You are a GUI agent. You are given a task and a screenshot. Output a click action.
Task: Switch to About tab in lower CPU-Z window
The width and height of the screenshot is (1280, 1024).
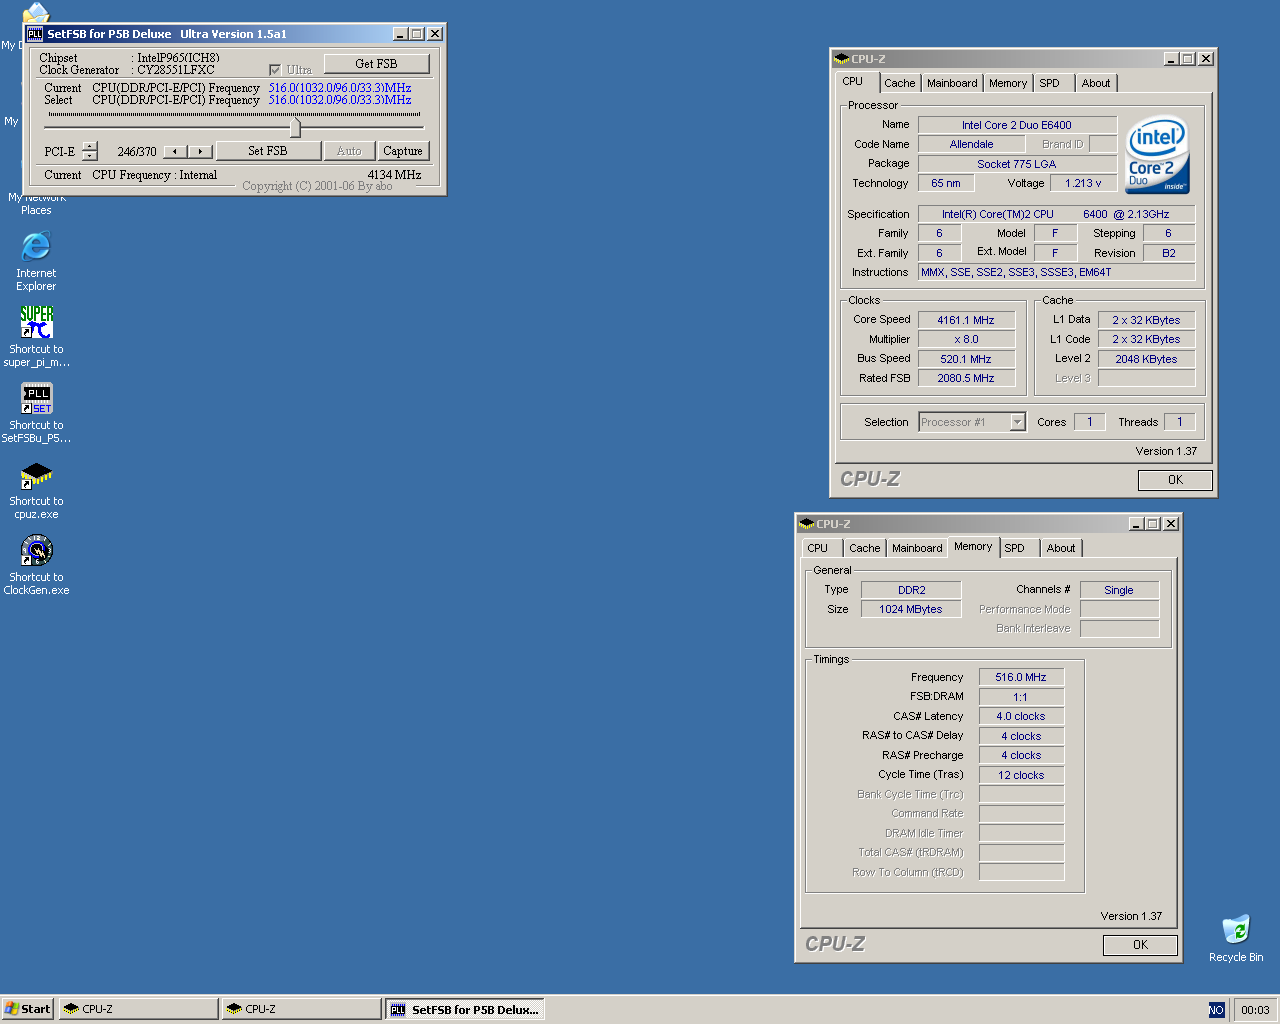pyautogui.click(x=1061, y=548)
